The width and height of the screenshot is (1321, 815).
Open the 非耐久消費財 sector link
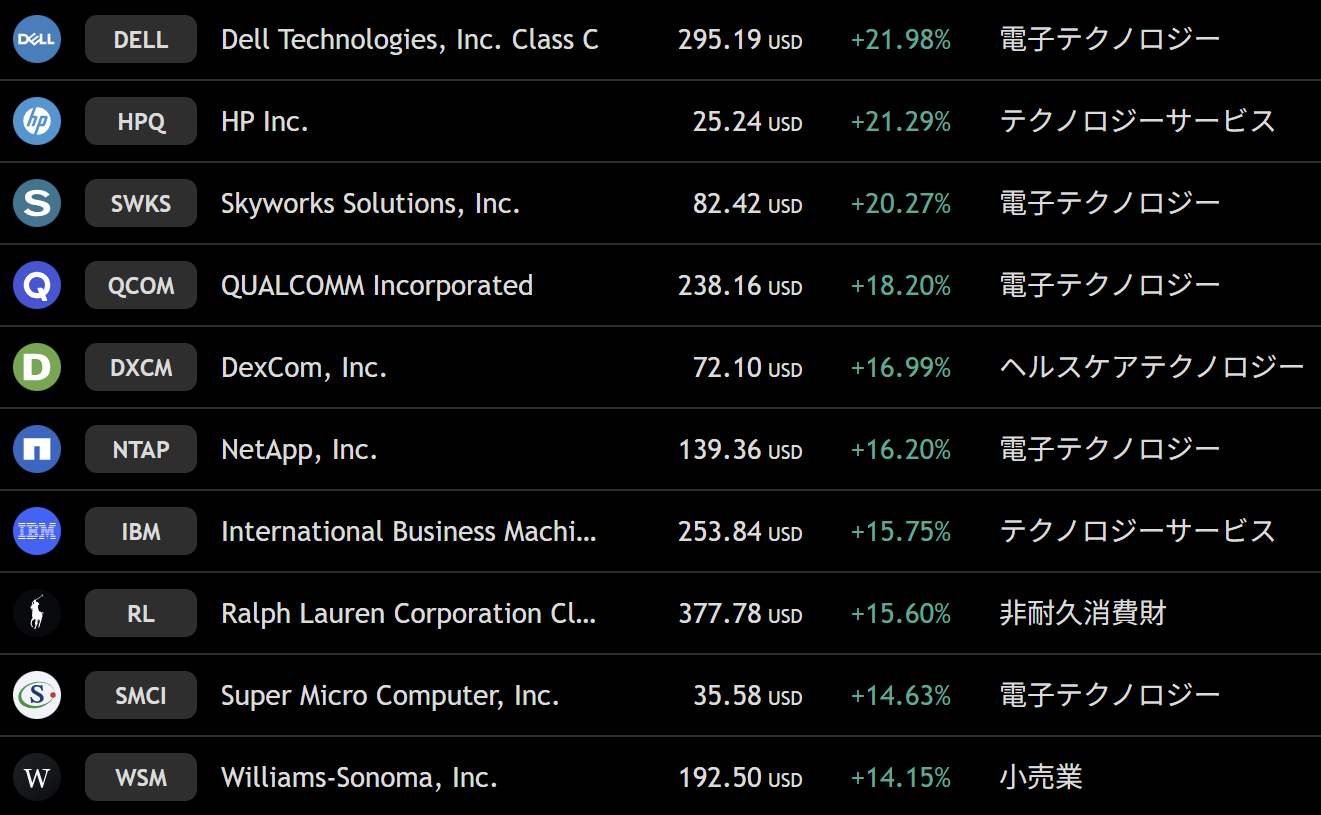(1083, 613)
